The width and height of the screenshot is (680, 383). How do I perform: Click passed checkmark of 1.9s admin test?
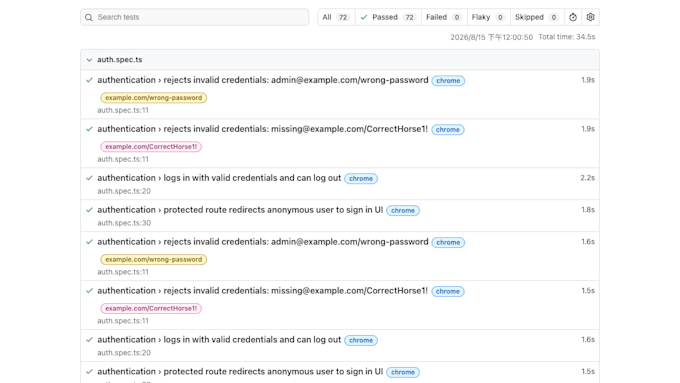tap(89, 80)
